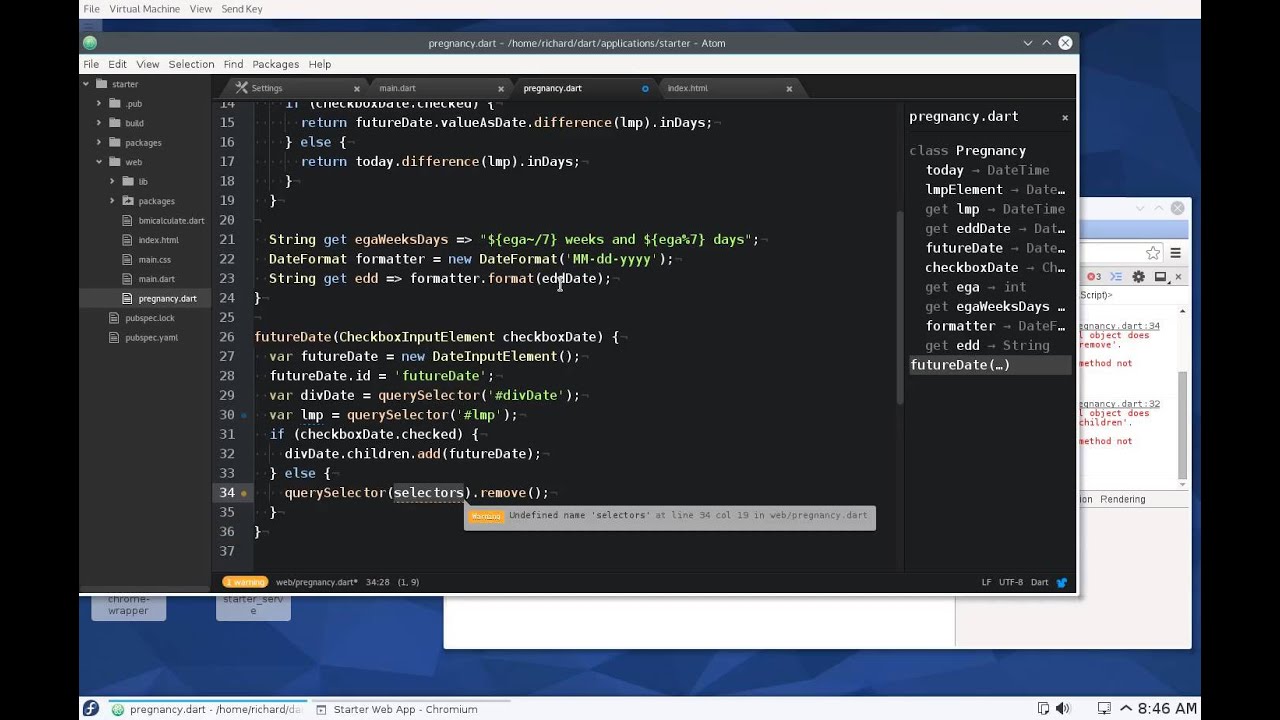Click the line 34 warning gutter dot
This screenshot has height=720, width=1280.
[243, 493]
